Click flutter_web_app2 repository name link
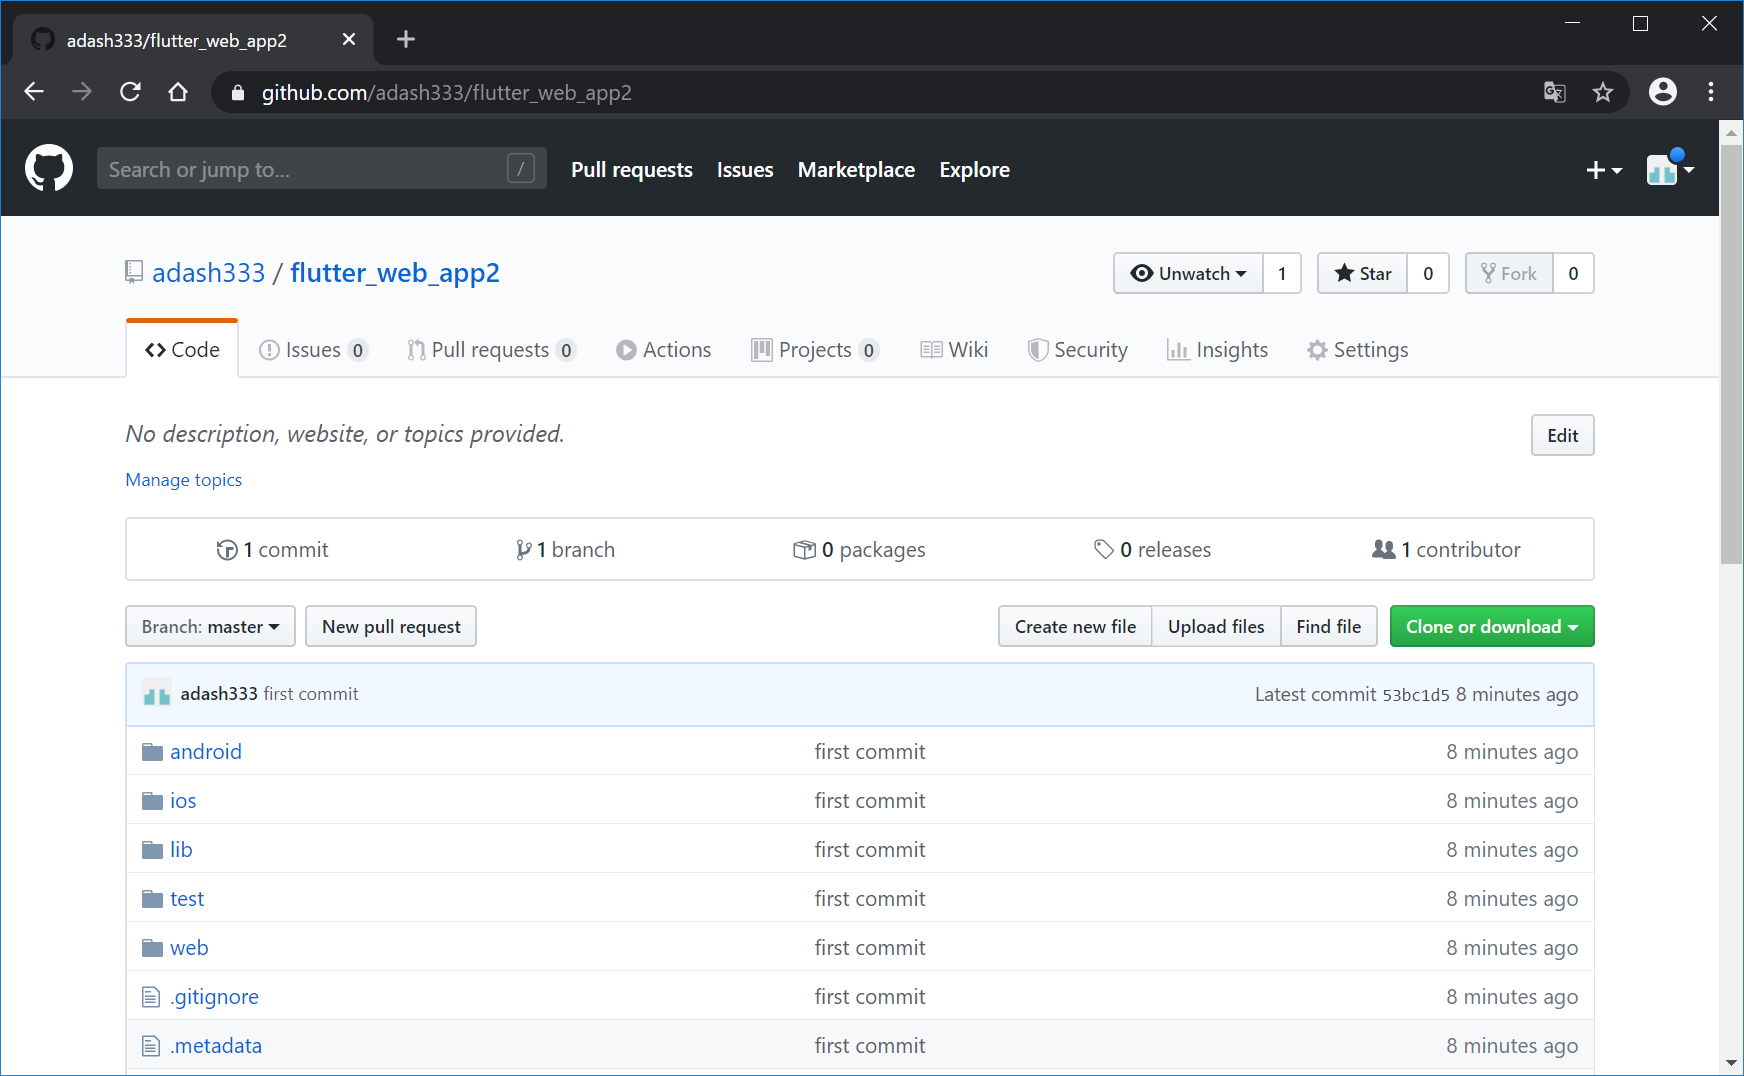 [395, 273]
